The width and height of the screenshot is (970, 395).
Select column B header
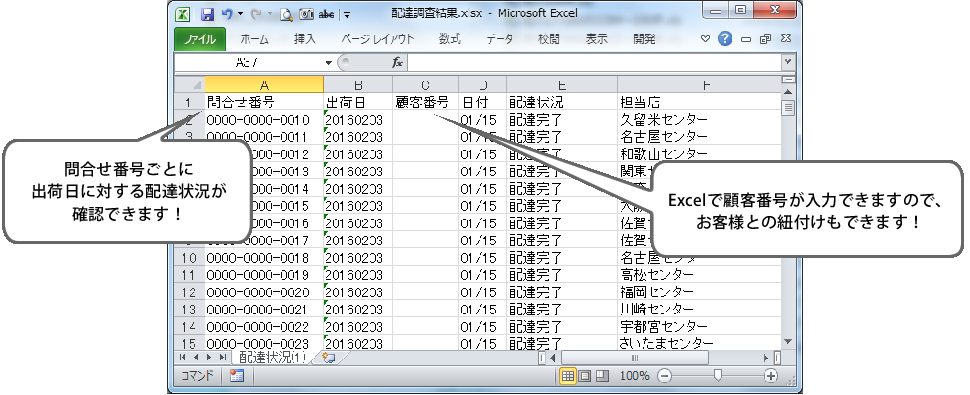tap(358, 85)
